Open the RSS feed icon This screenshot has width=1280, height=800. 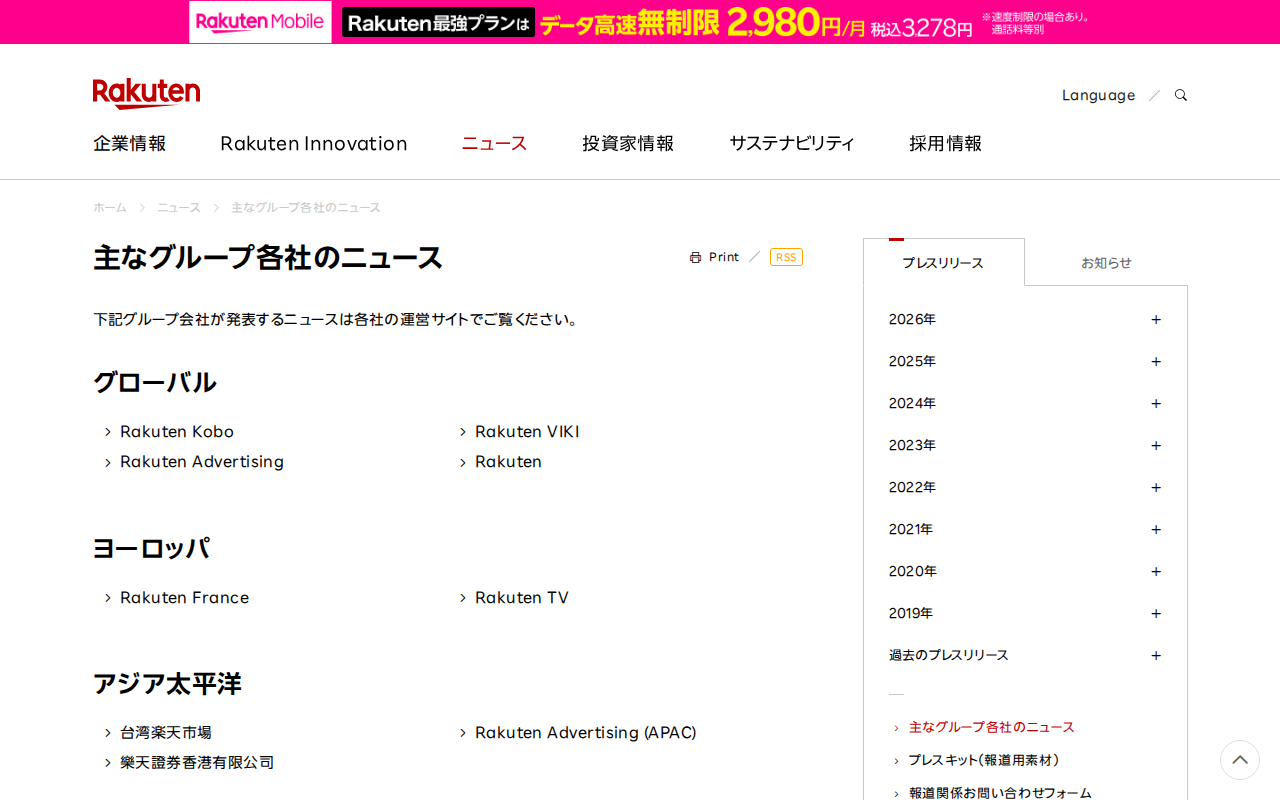coord(786,256)
